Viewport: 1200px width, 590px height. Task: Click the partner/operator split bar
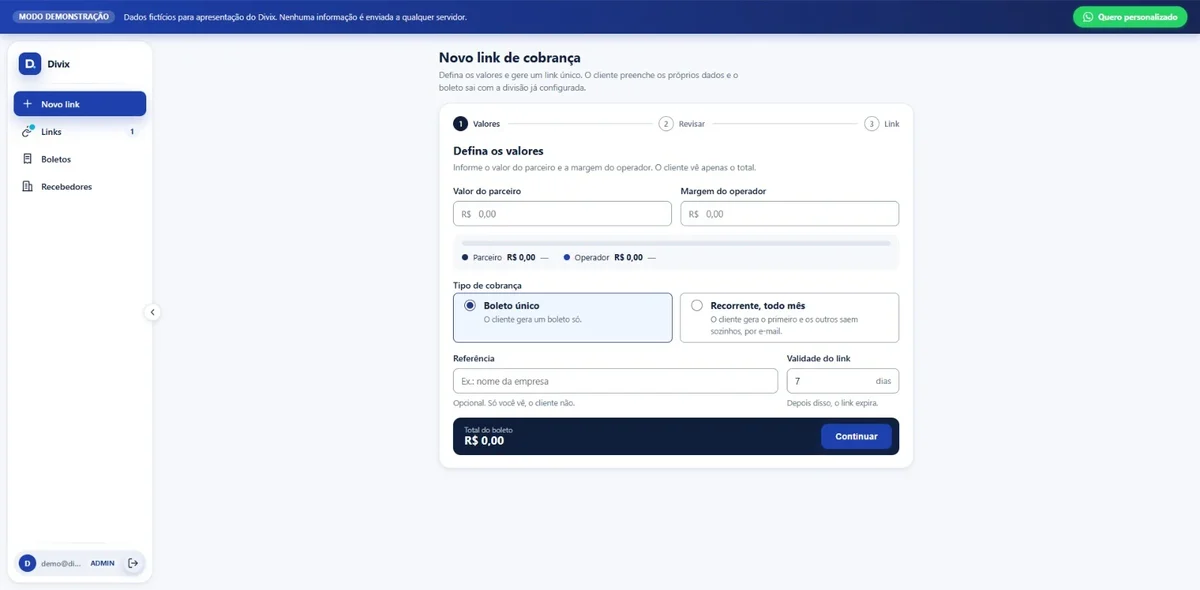[676, 243]
